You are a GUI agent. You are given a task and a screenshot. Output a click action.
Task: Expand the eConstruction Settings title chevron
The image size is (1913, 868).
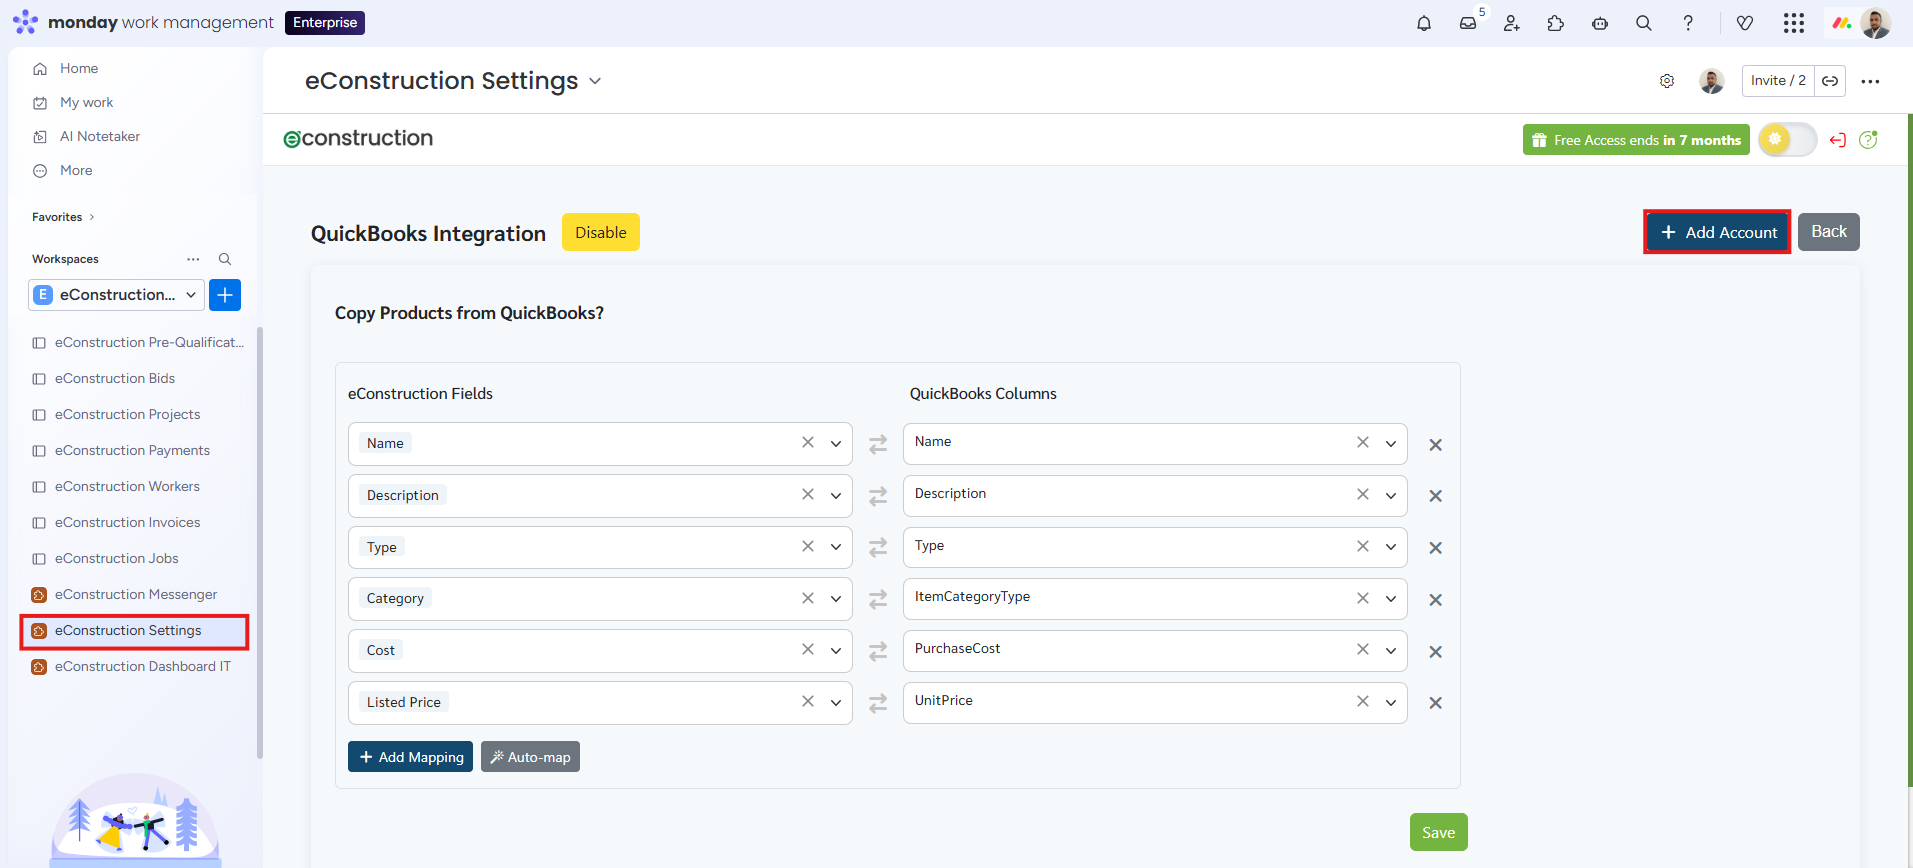click(595, 81)
